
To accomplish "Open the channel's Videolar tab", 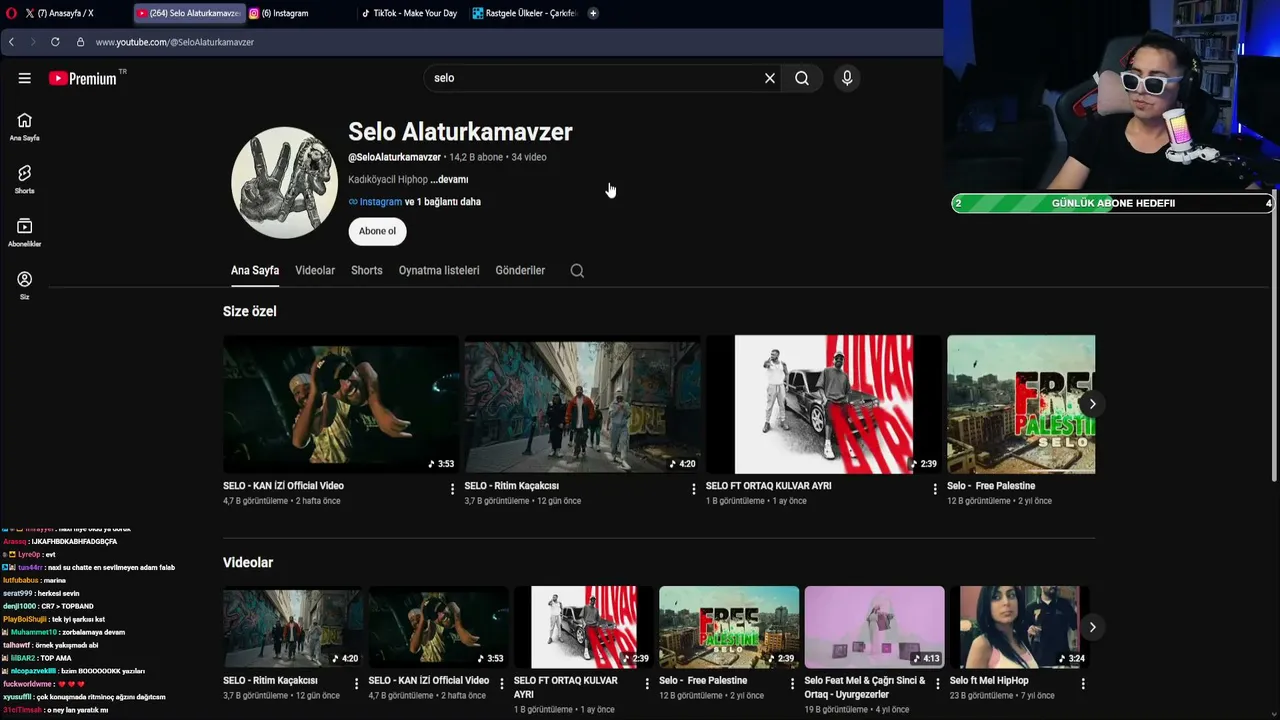I will (315, 271).
